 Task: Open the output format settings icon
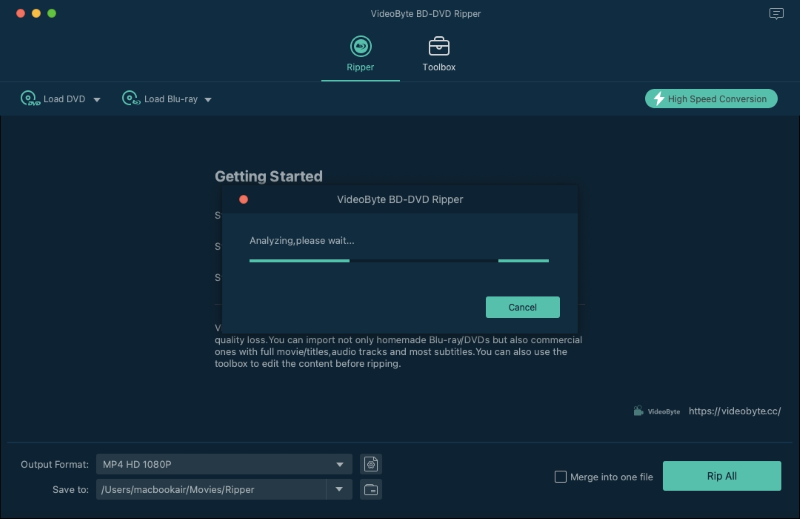(371, 464)
